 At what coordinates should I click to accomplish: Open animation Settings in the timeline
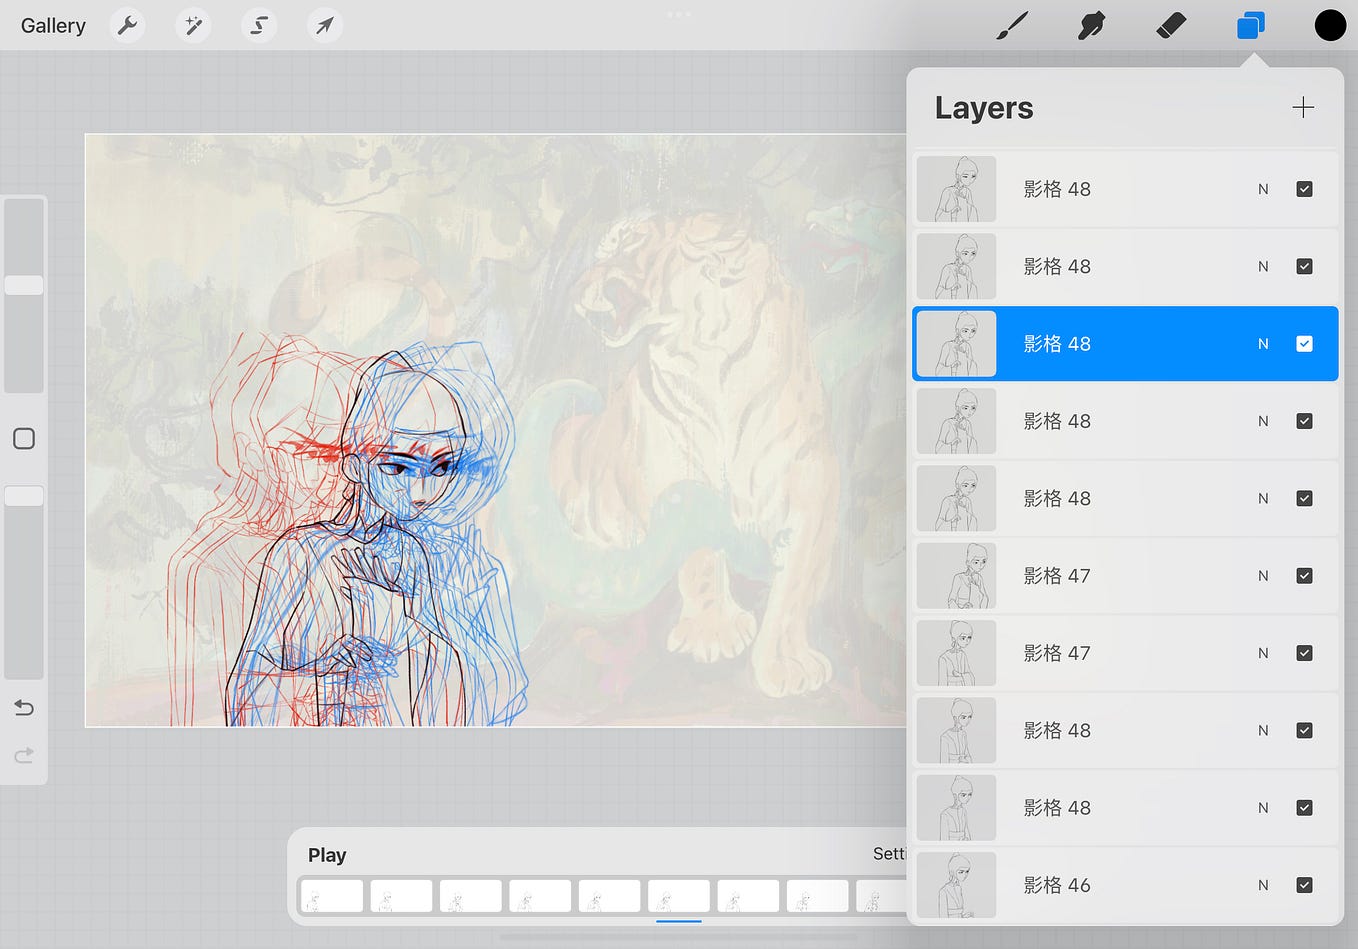[889, 854]
